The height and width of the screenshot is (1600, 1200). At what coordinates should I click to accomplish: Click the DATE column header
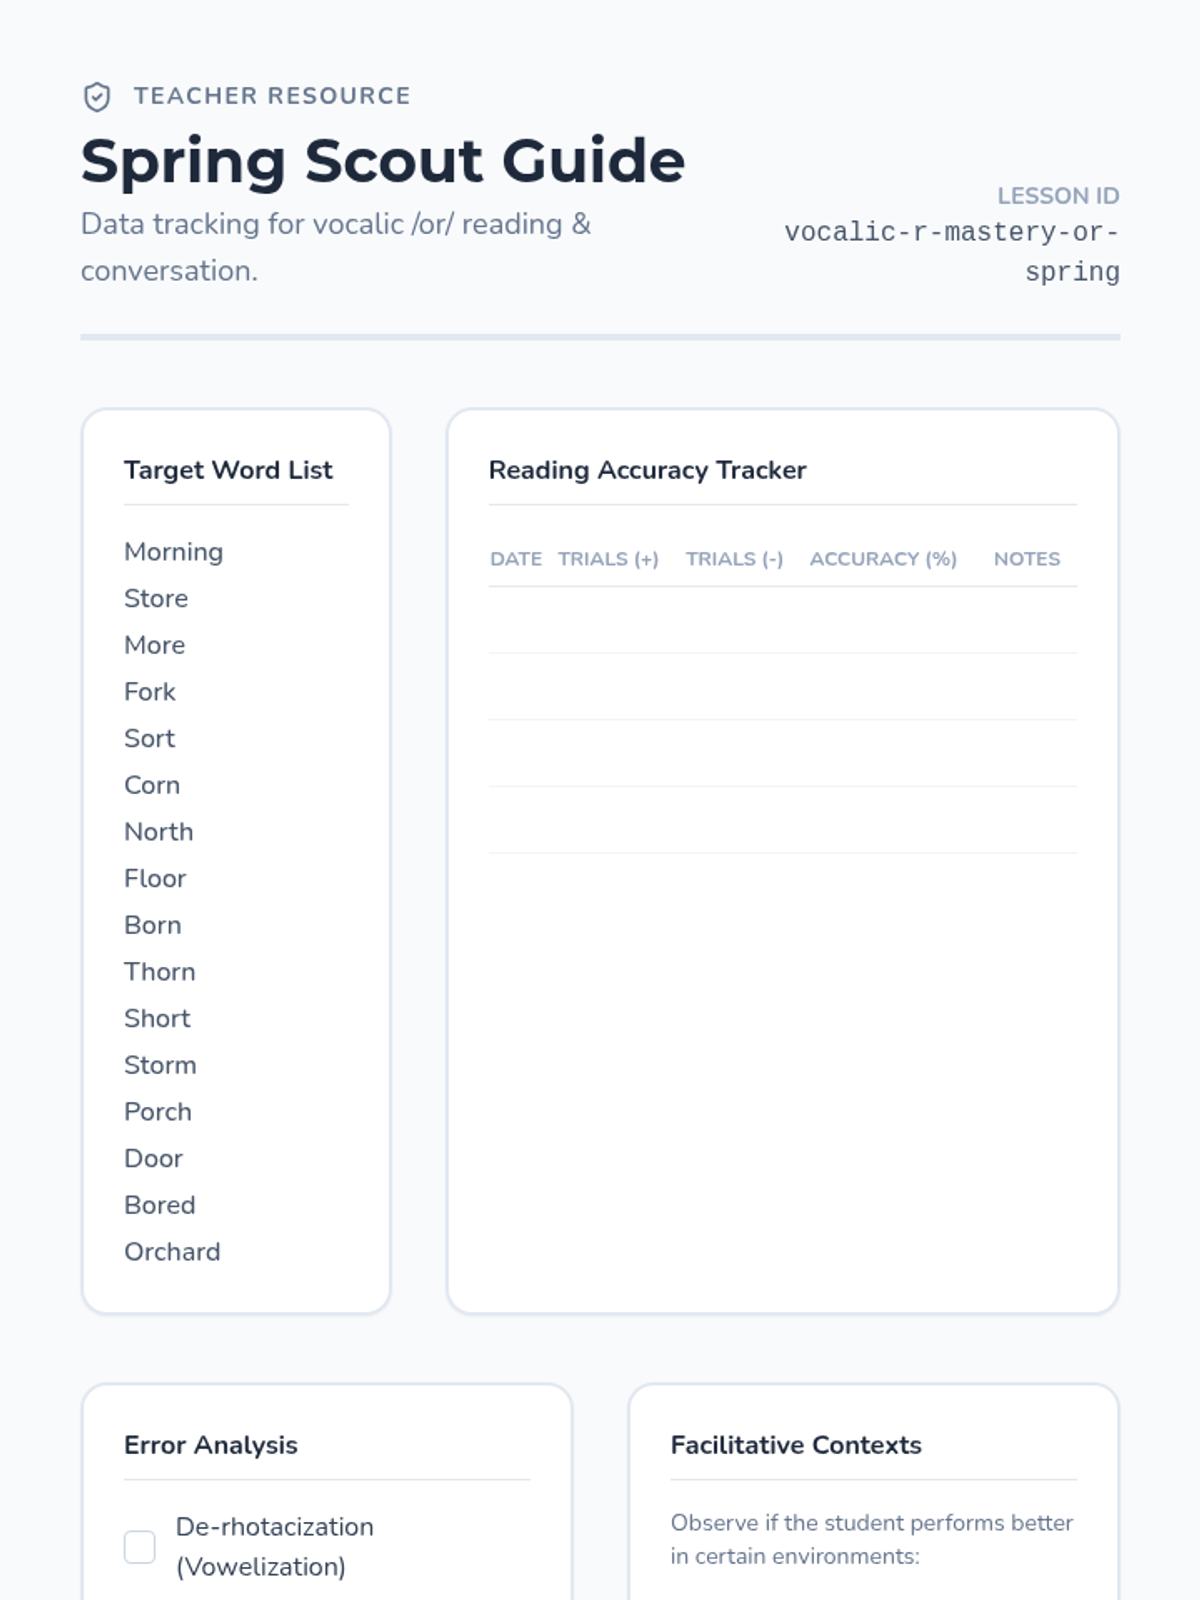[x=515, y=559]
